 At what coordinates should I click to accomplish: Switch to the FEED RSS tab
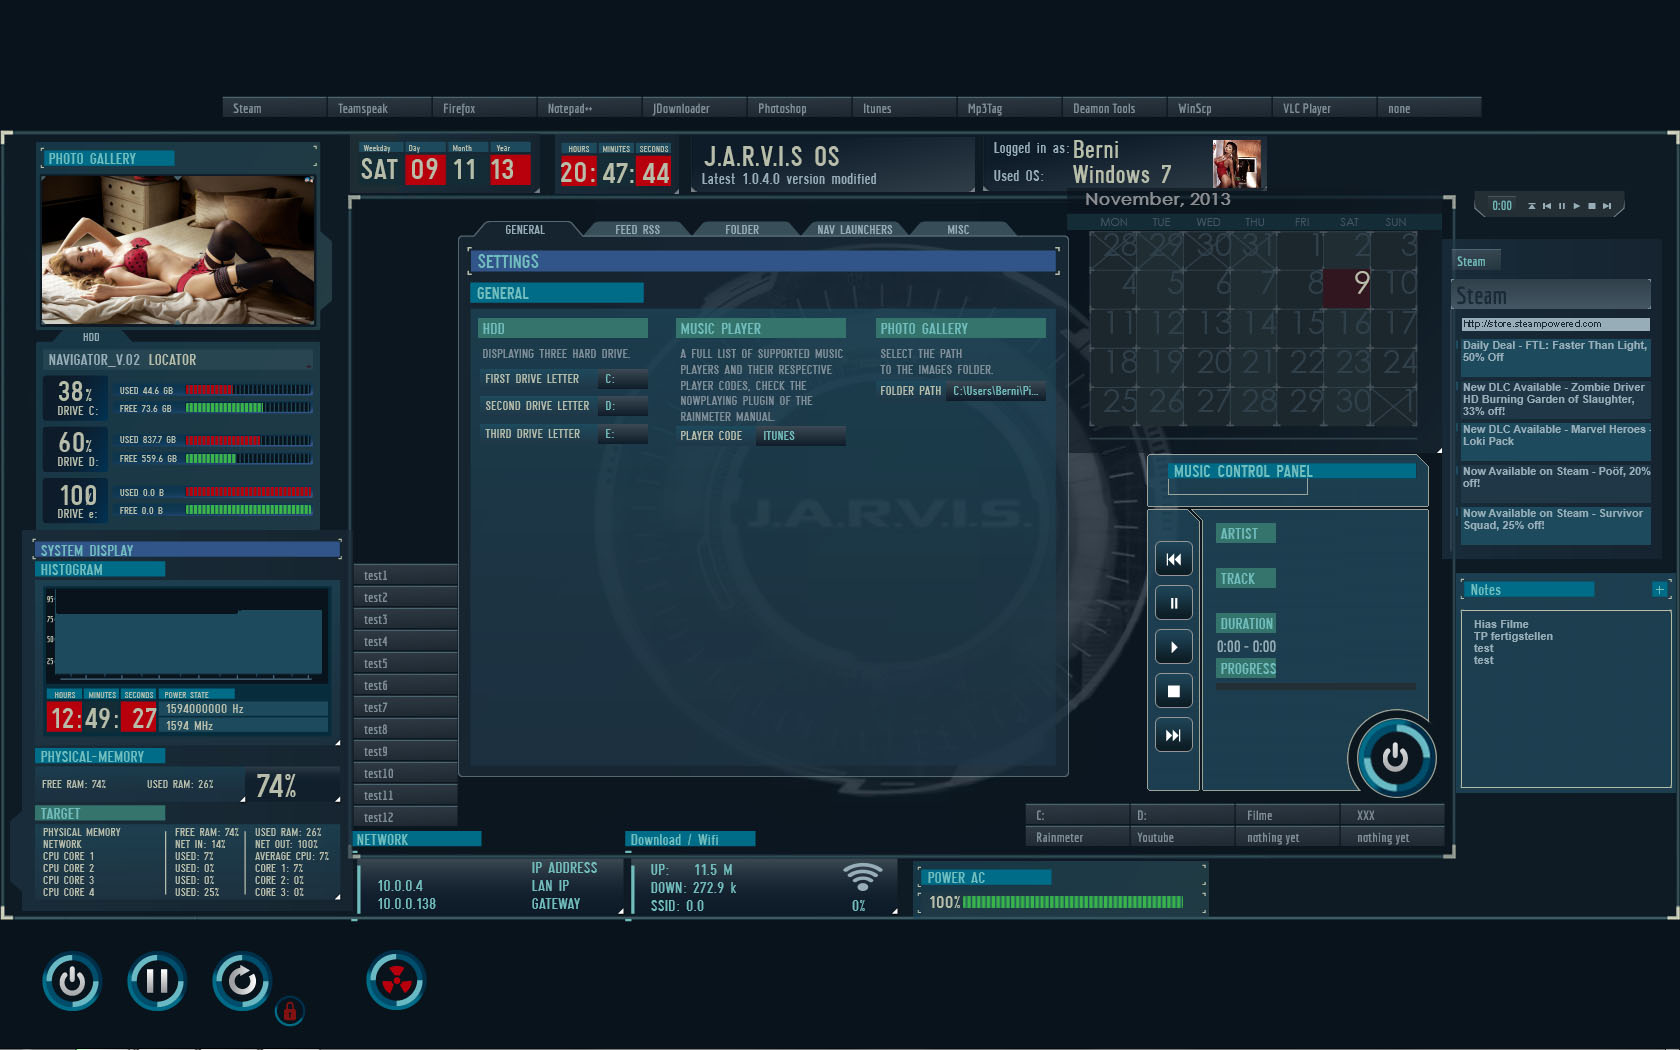point(637,229)
